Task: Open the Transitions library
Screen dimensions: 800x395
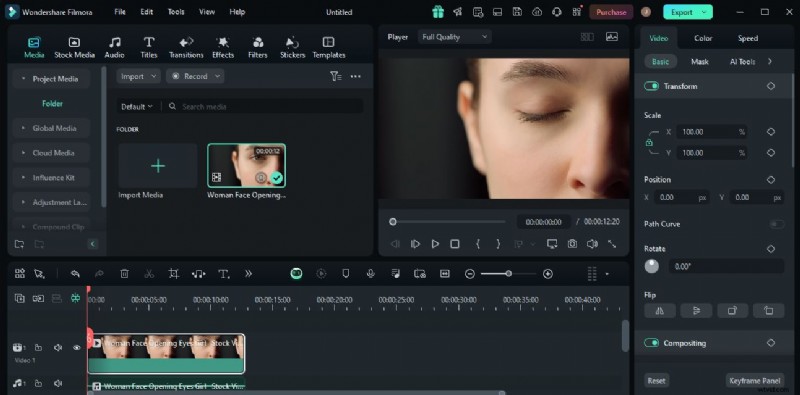Action: pos(186,47)
